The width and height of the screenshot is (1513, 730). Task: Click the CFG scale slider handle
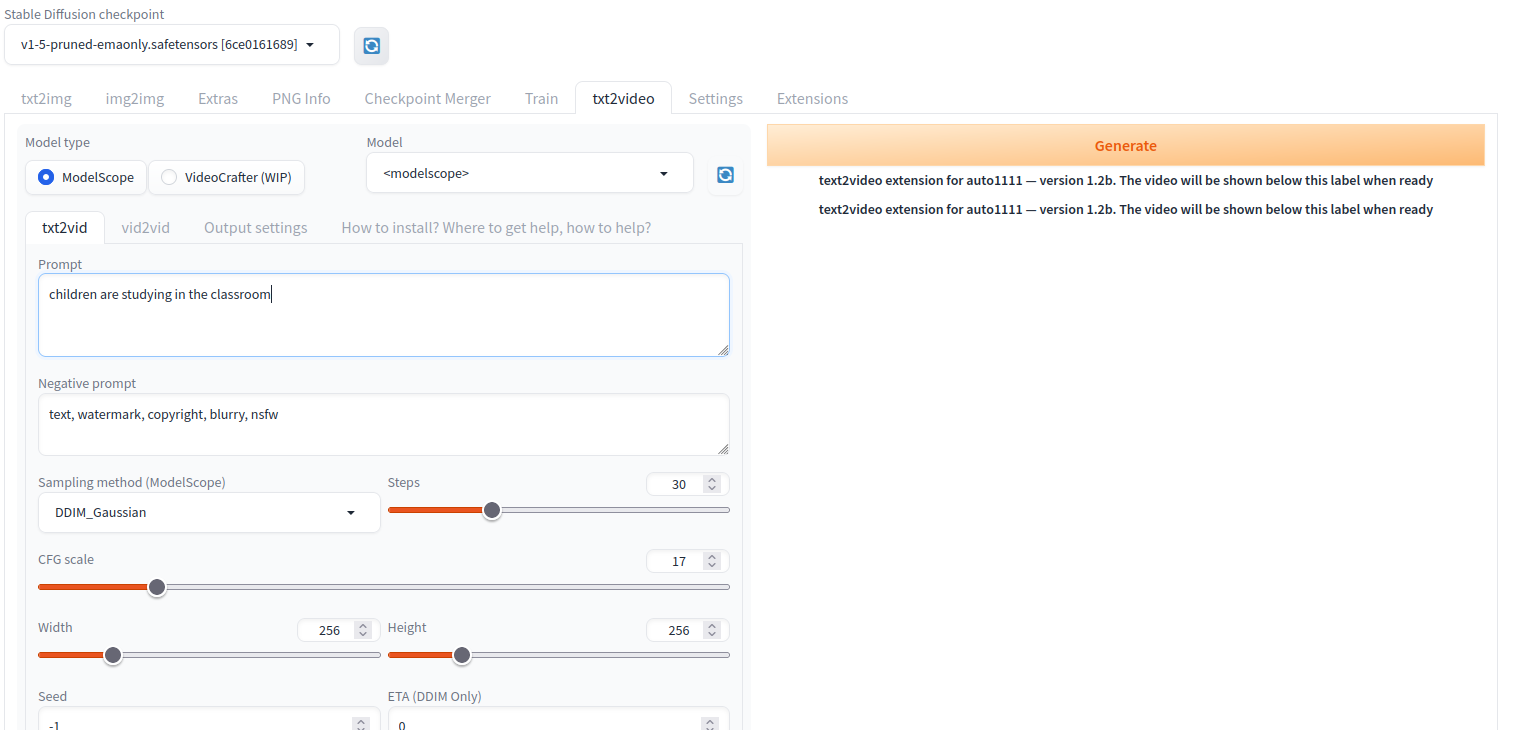(x=156, y=587)
